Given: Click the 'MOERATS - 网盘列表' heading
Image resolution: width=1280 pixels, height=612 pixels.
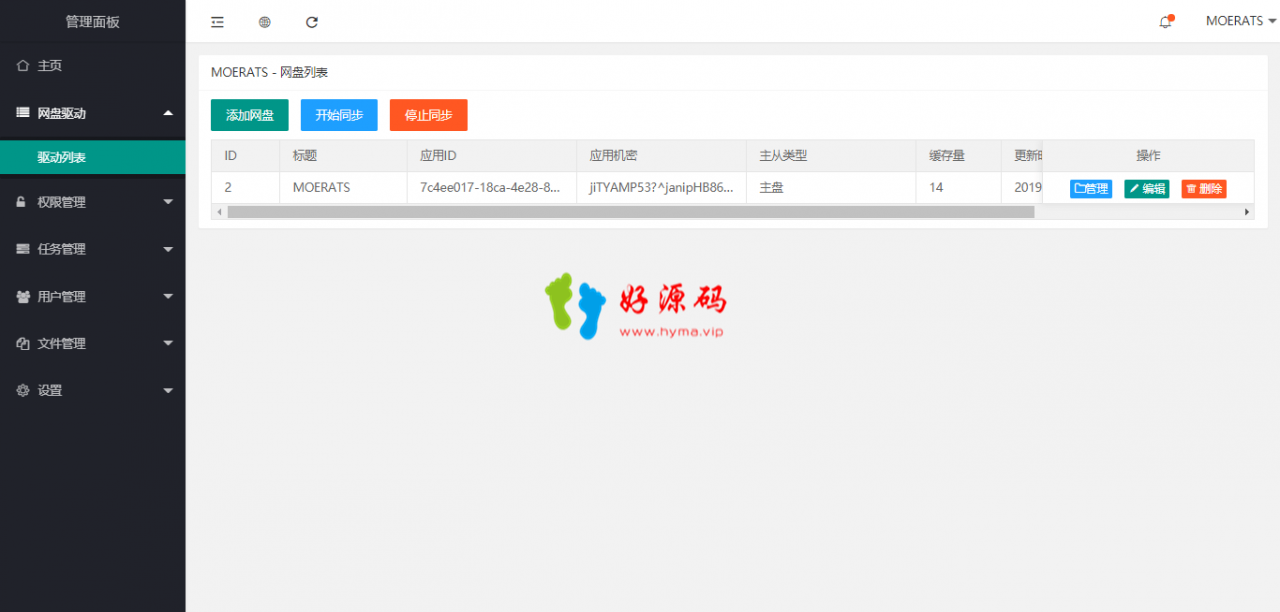Looking at the screenshot, I should tap(270, 72).
